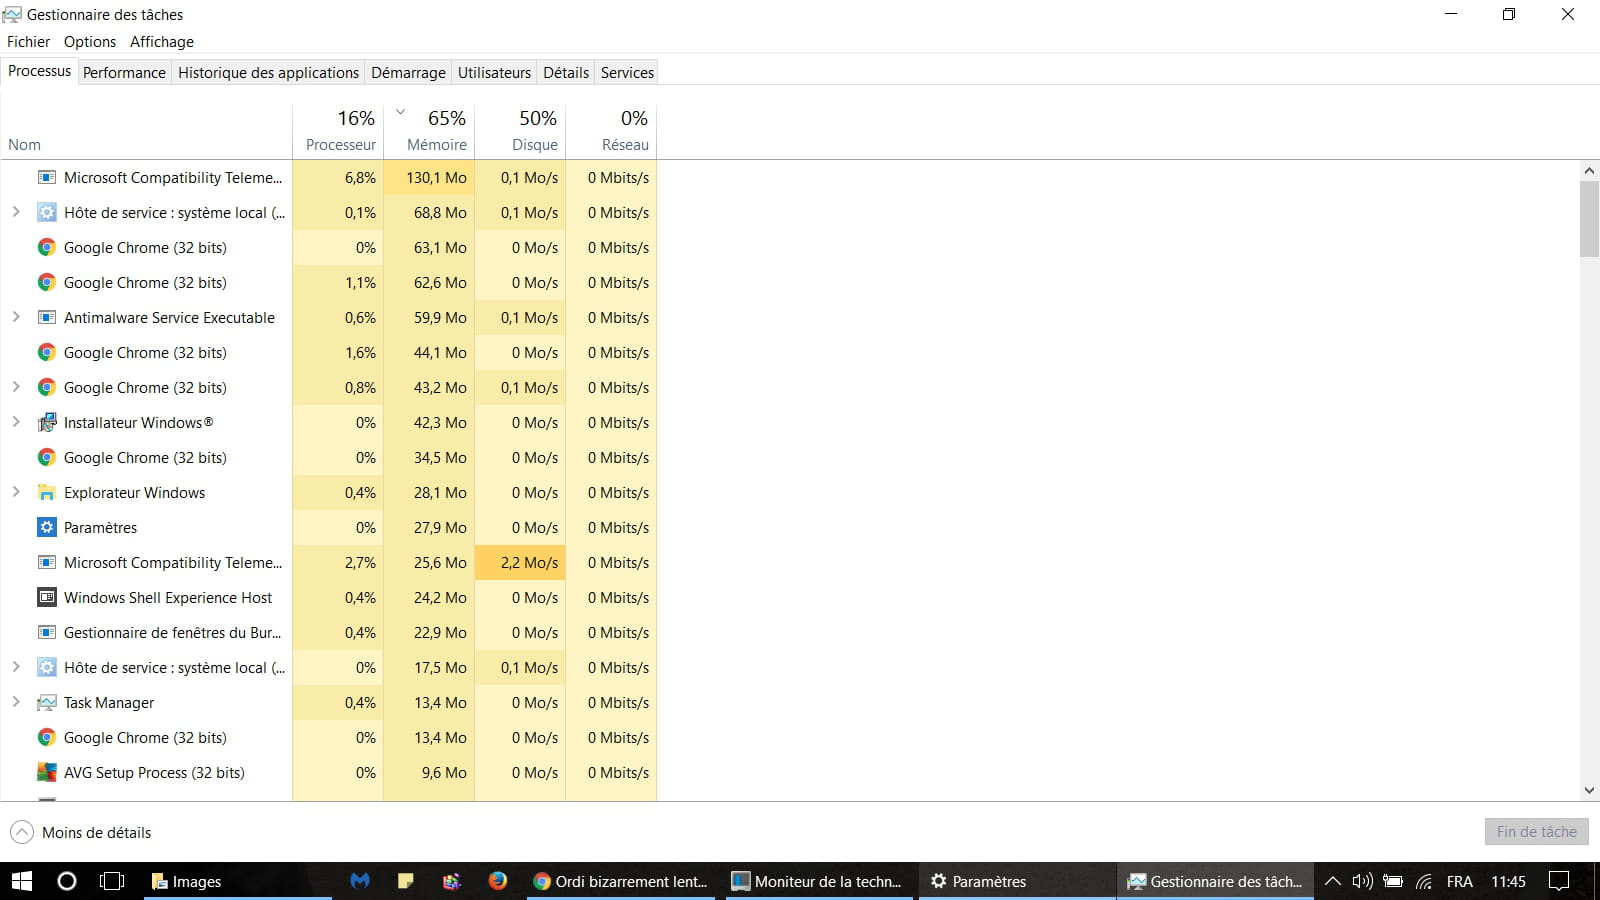1600x900 pixels.
Task: Click the scrollbar down arrow
Action: pos(1589,790)
